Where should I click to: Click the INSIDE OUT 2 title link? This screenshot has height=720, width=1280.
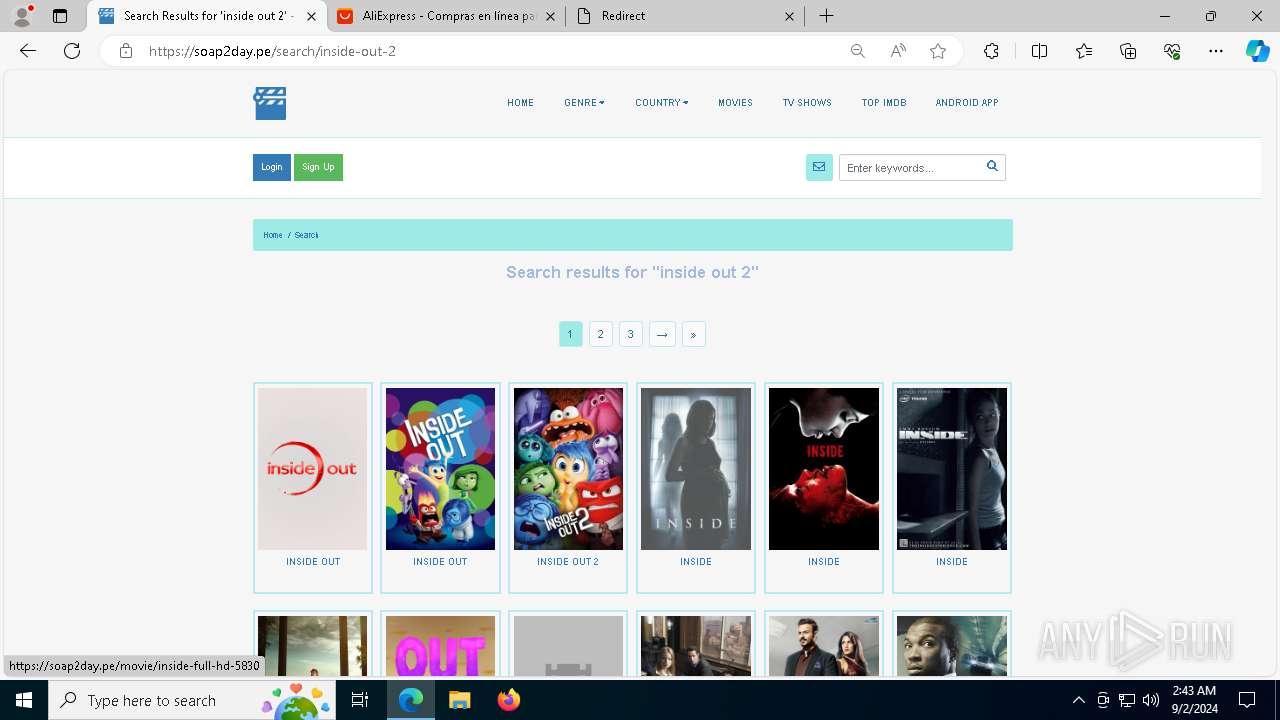pos(568,562)
